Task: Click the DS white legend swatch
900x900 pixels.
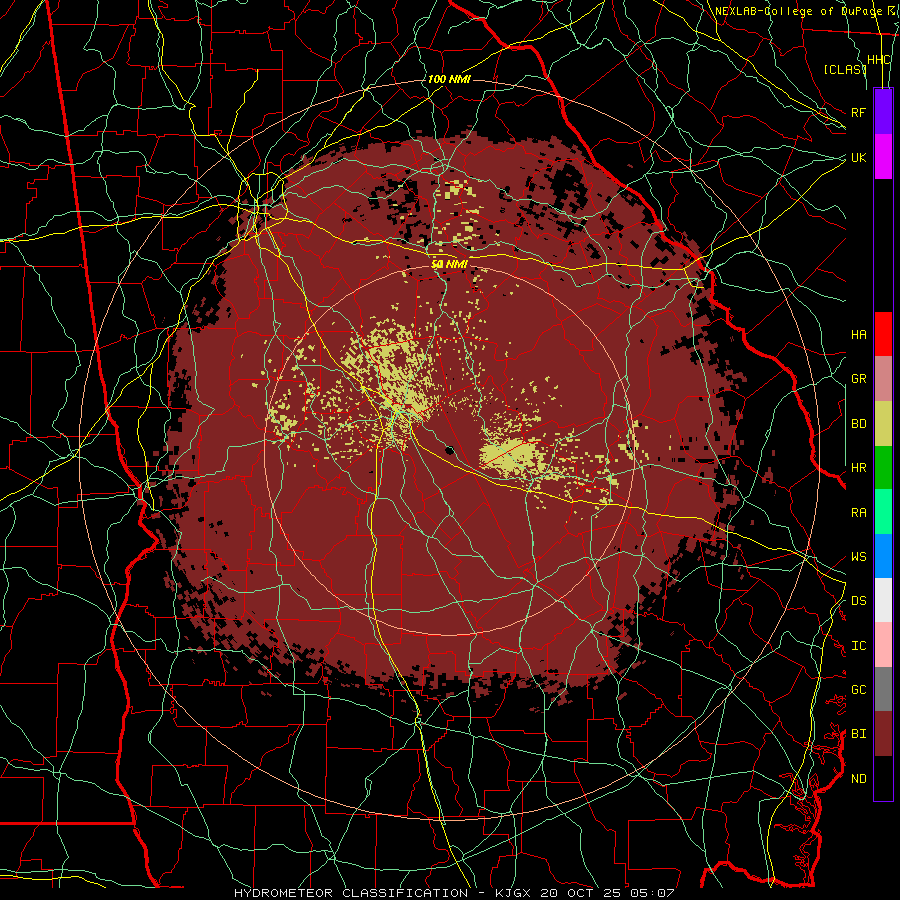Action: [883, 600]
